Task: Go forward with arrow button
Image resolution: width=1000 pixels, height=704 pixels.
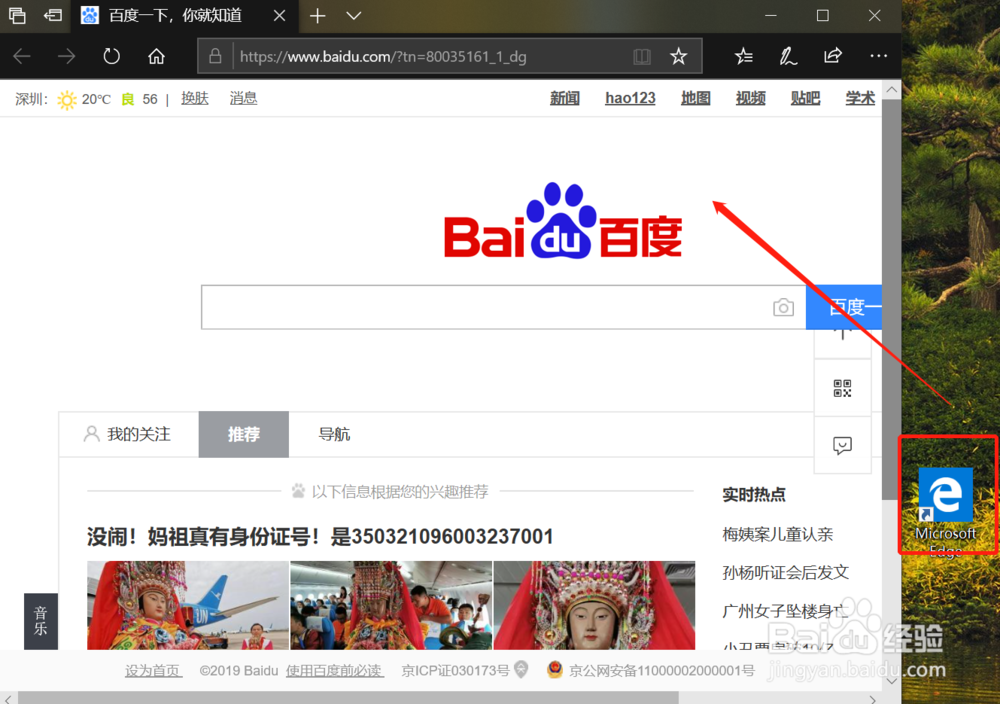Action: click(66, 57)
